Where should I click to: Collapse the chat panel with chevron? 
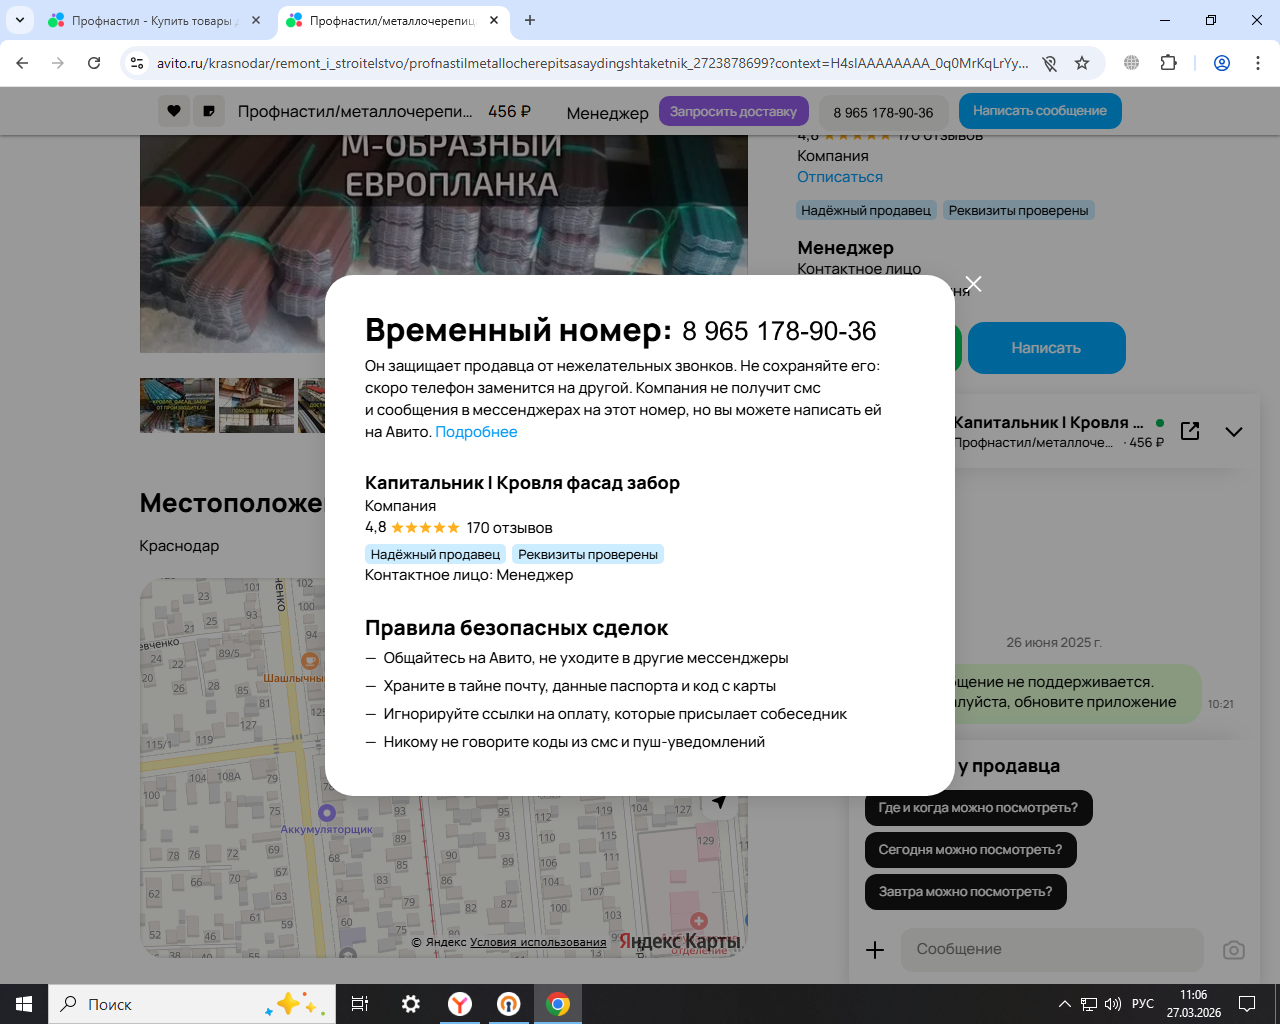[1234, 432]
